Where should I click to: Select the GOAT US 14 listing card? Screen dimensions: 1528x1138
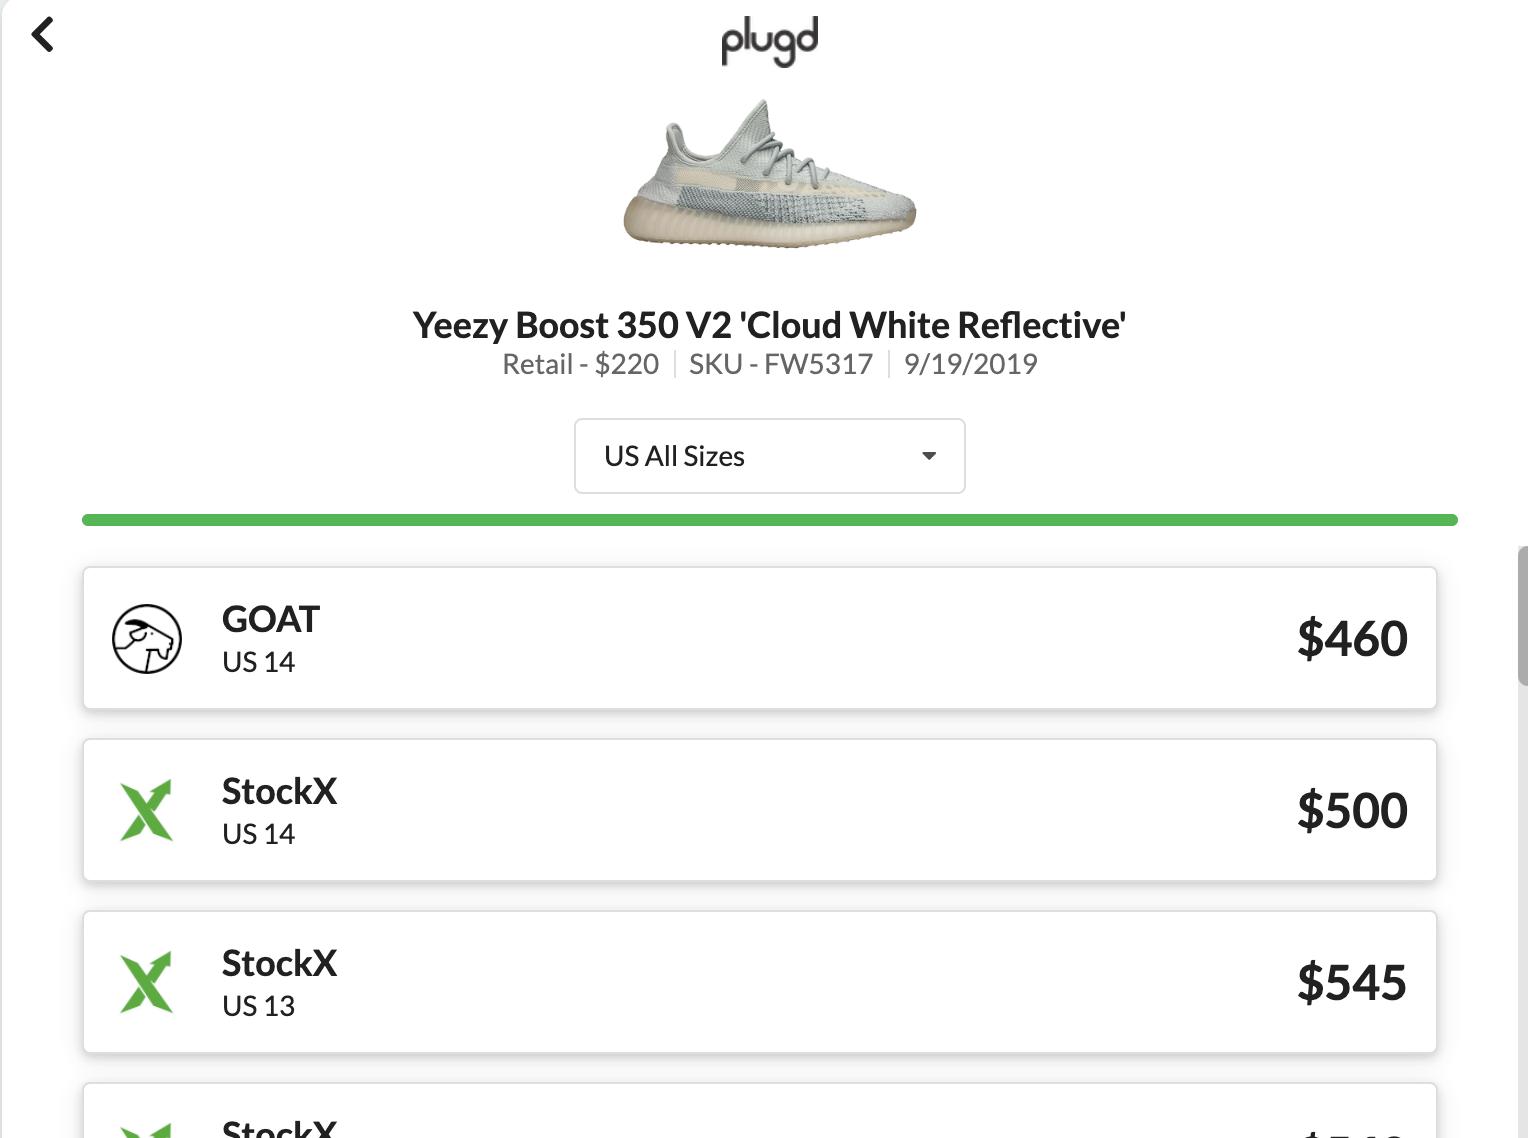pos(760,638)
